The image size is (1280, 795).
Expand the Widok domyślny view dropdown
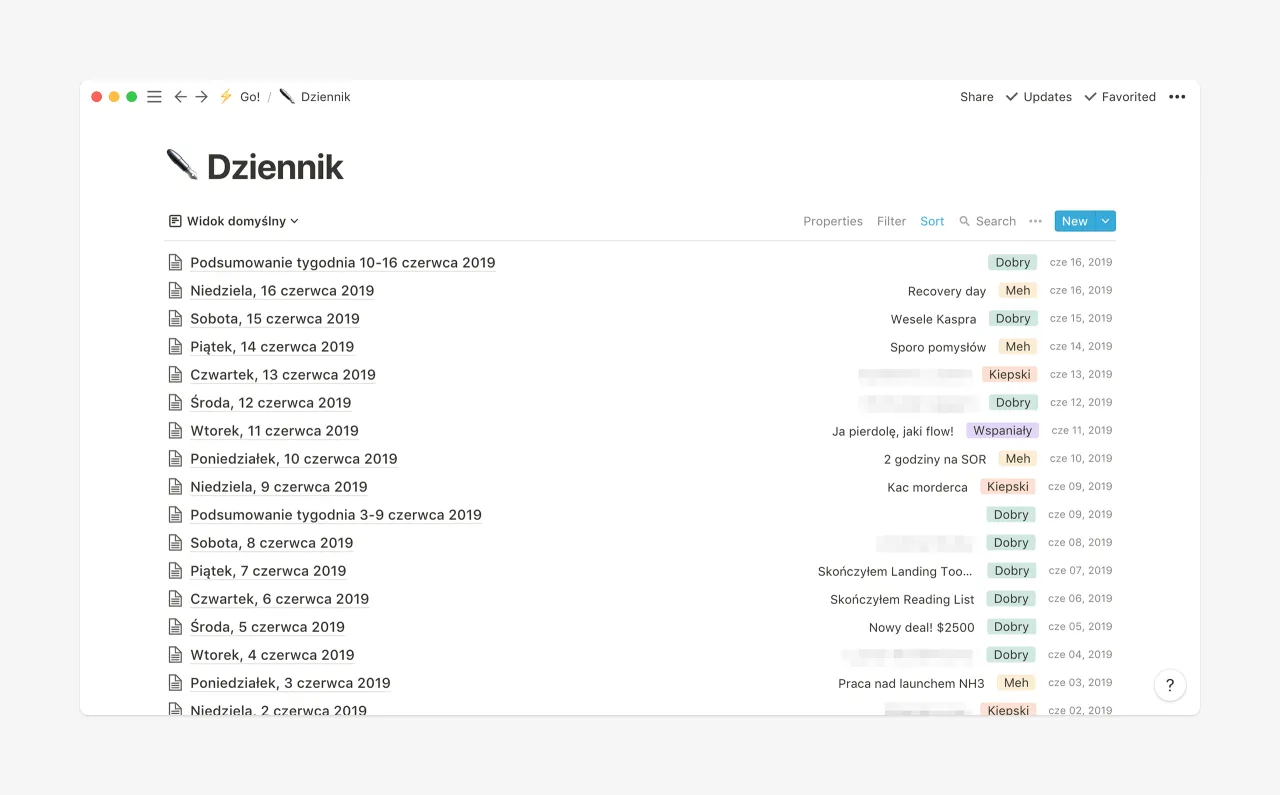pos(235,222)
